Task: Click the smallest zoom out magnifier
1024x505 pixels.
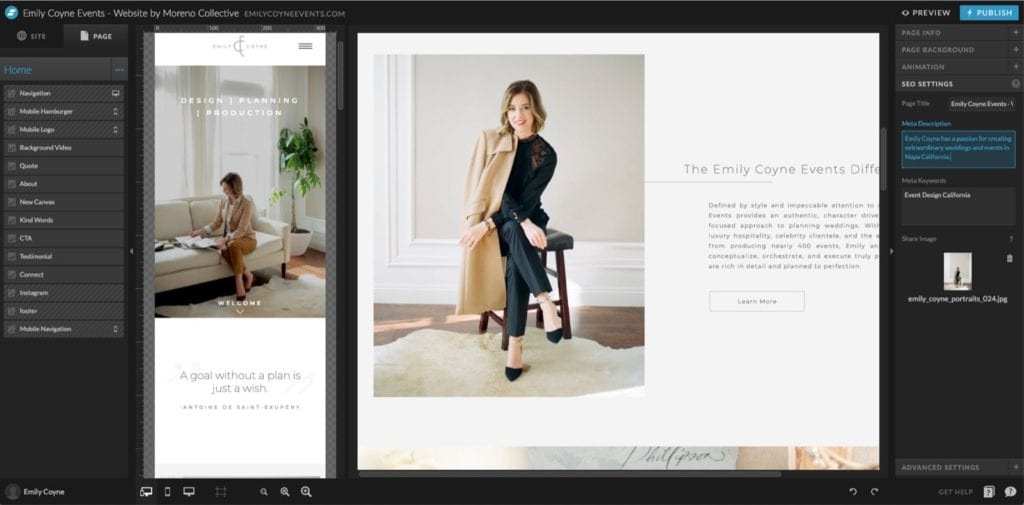Action: tap(264, 492)
